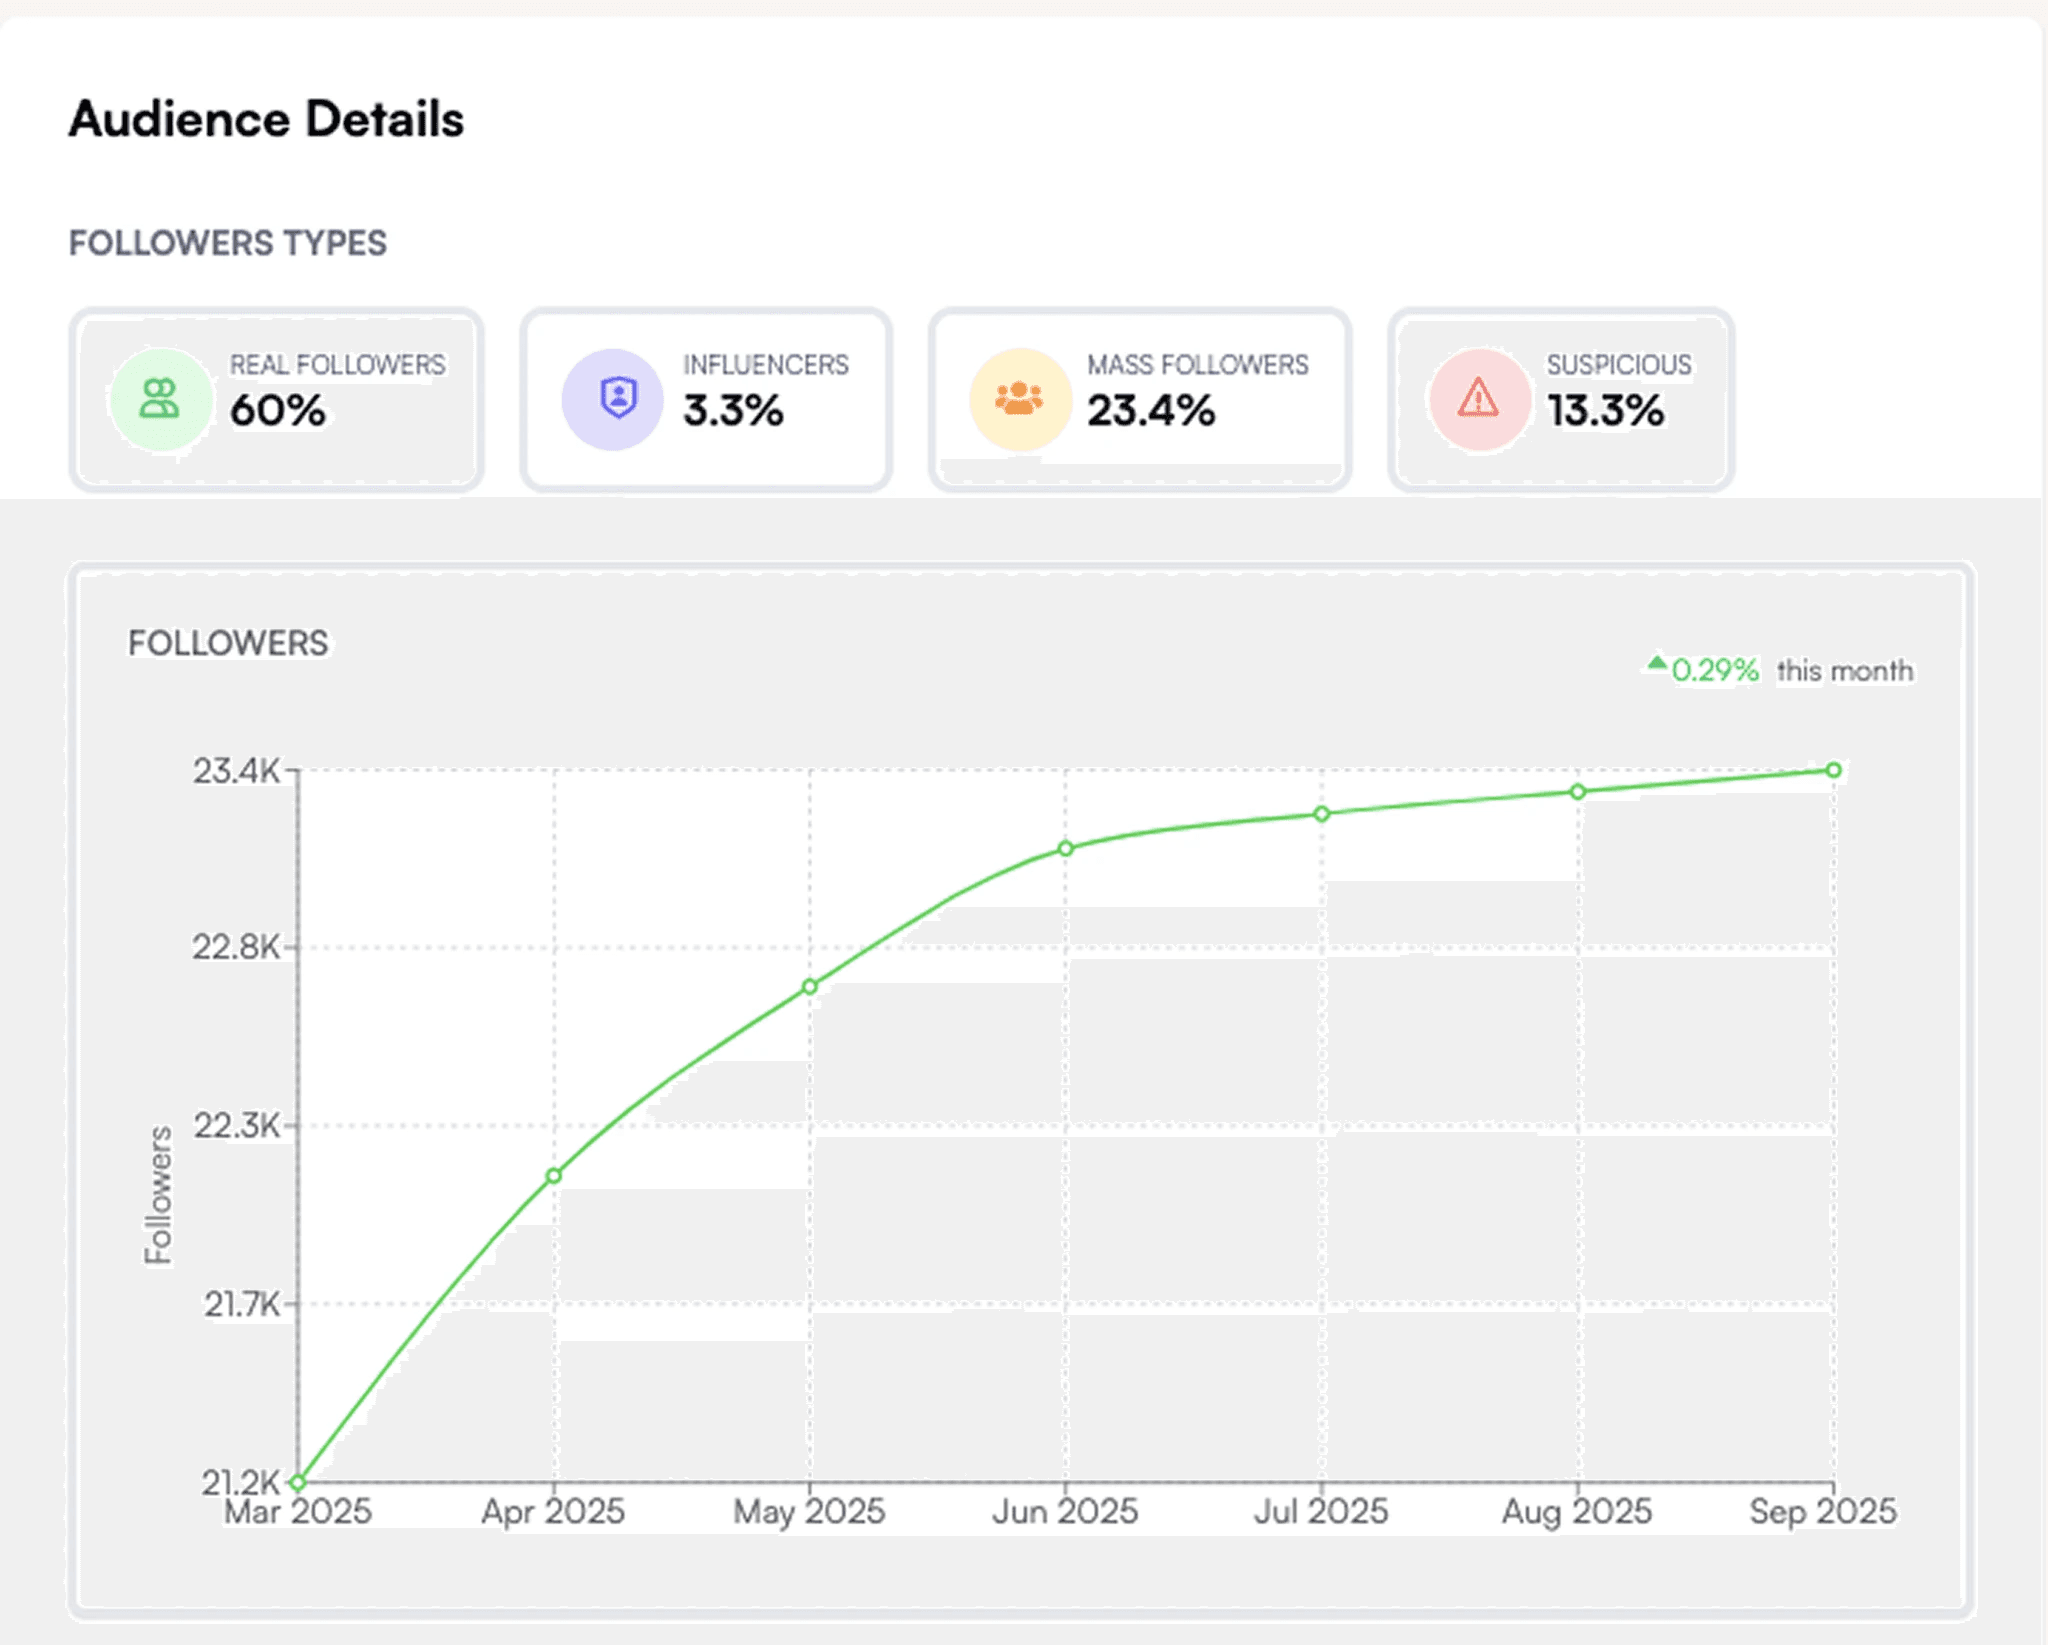Click the Mar 2025 data point
Screen dimensions: 2048x1645
tap(298, 1481)
